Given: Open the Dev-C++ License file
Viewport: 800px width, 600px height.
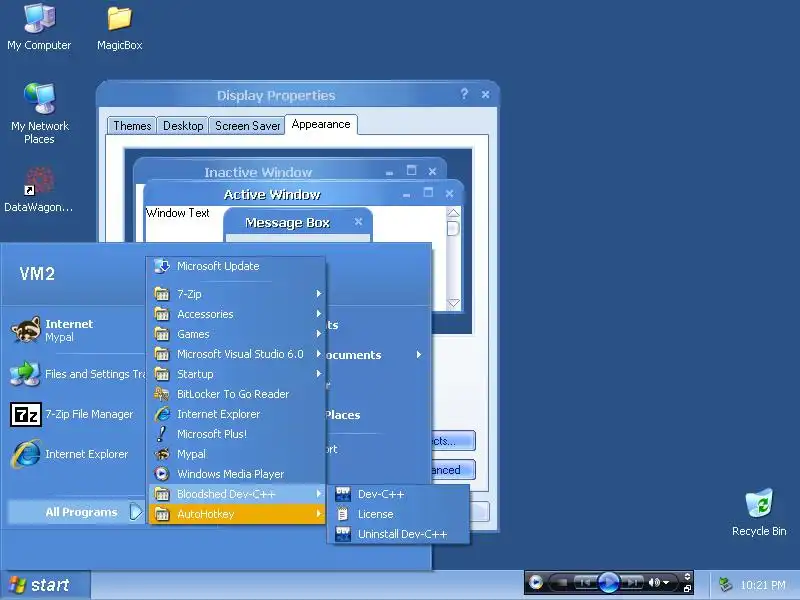Looking at the screenshot, I should (x=398, y=514).
